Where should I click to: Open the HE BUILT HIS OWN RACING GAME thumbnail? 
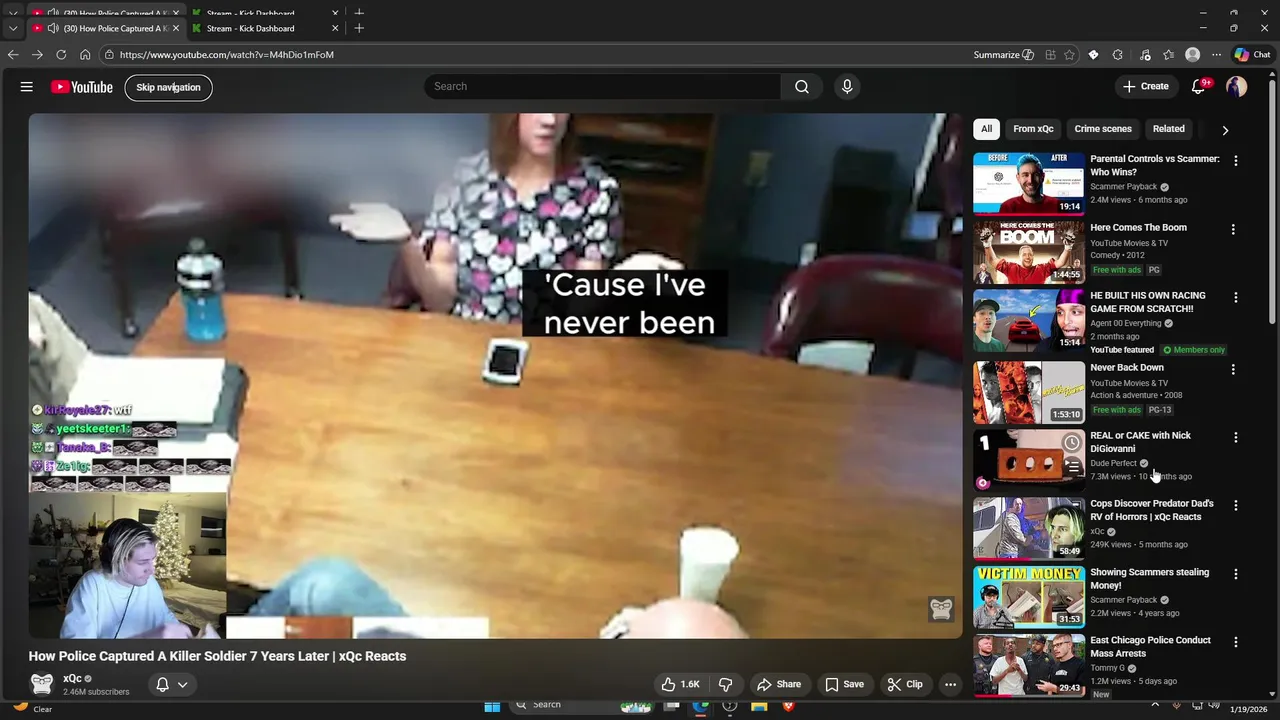point(1028,320)
